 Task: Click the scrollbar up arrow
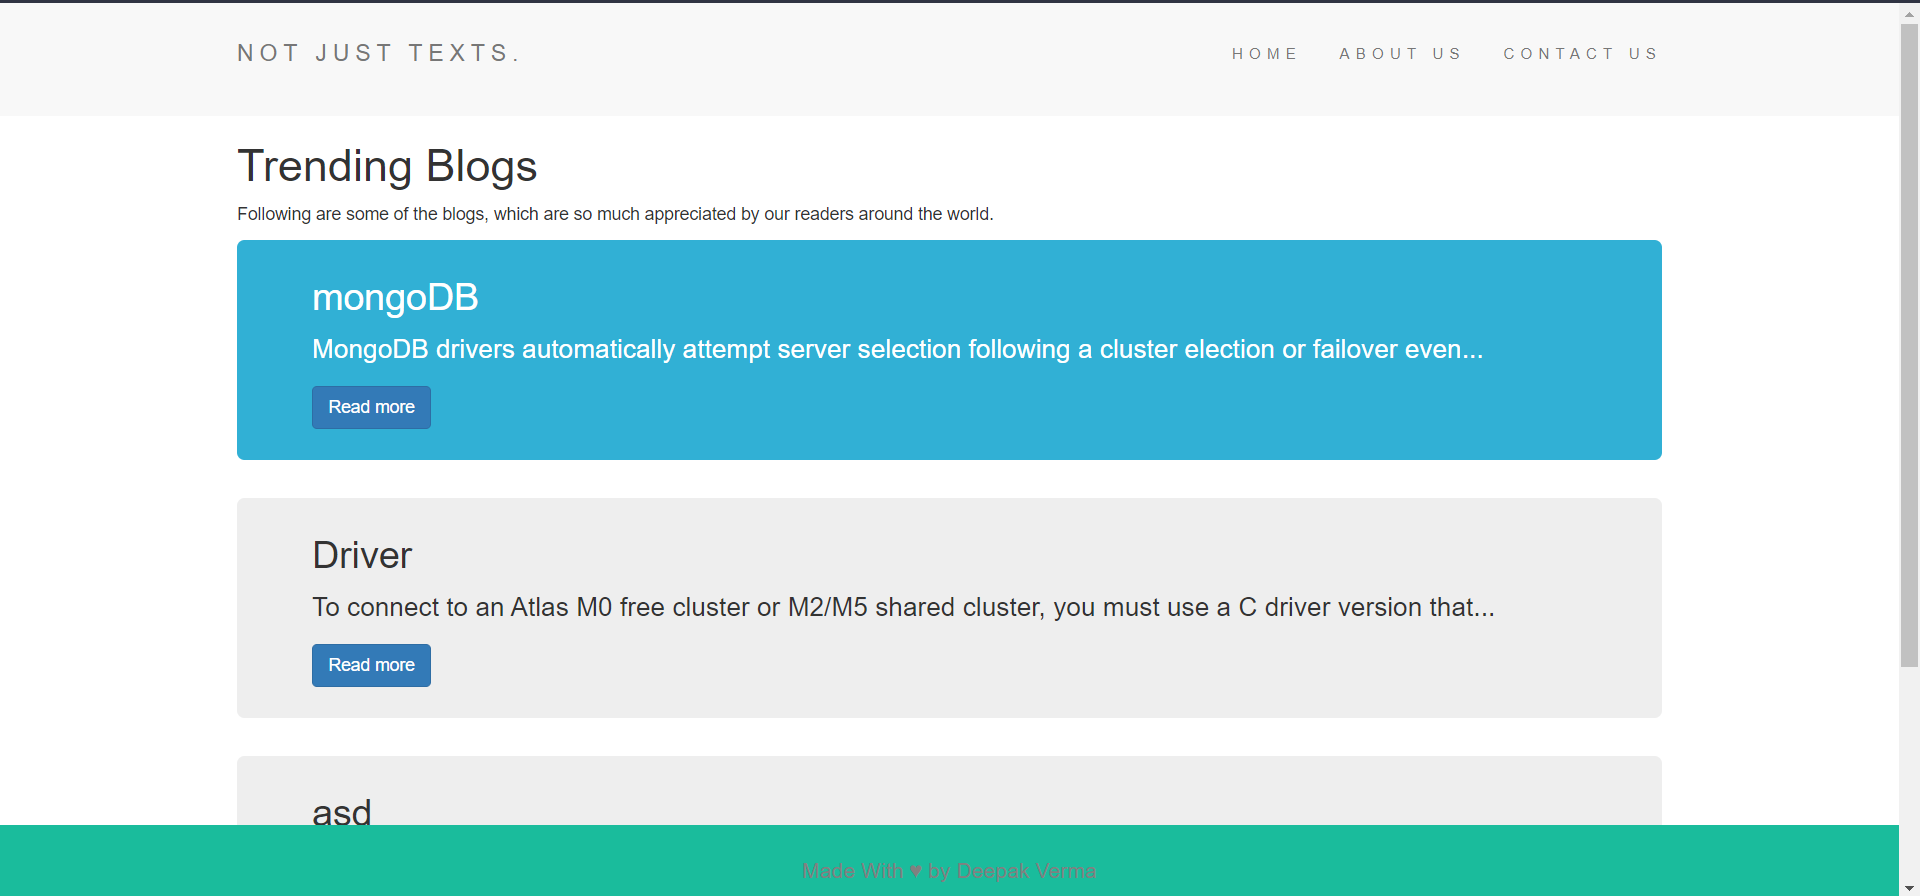[1909, 14]
